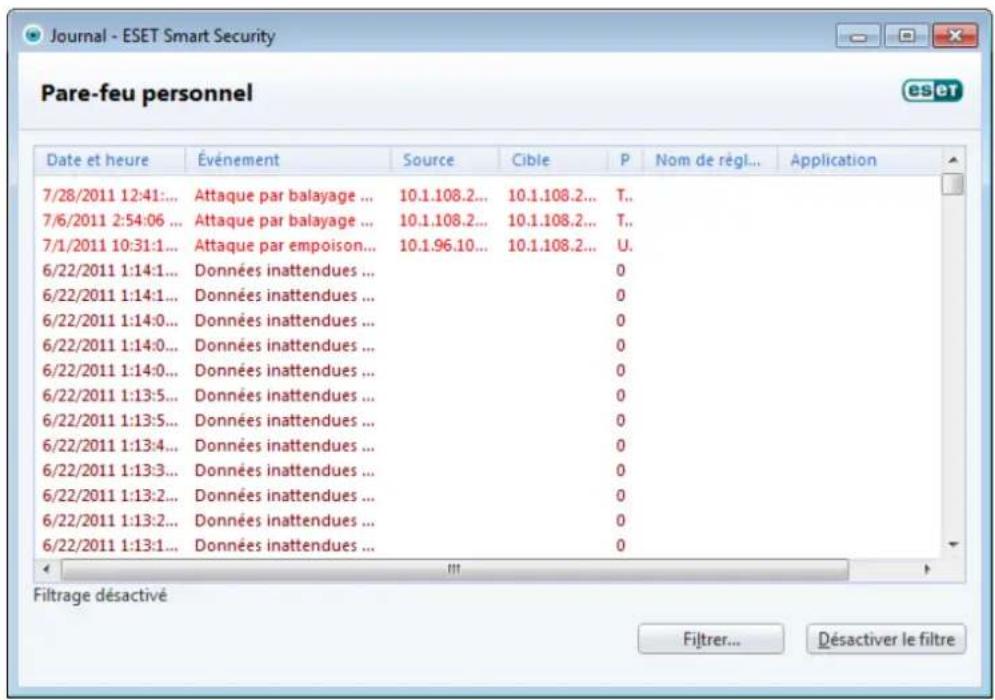995x700 pixels.
Task: Select the 7/28/2011 12:41 log entry
Action: (x=486, y=195)
